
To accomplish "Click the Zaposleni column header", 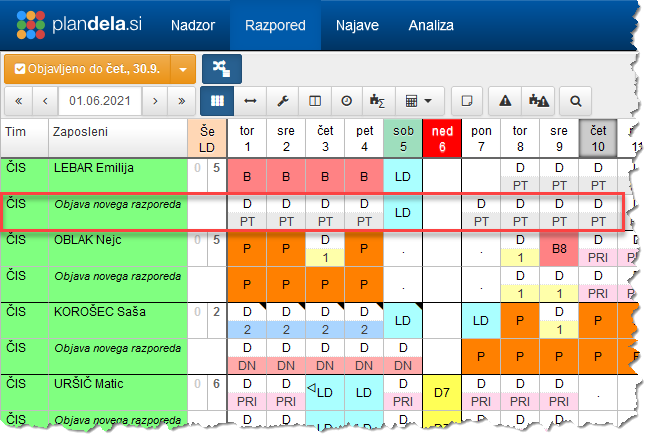I will (118, 139).
